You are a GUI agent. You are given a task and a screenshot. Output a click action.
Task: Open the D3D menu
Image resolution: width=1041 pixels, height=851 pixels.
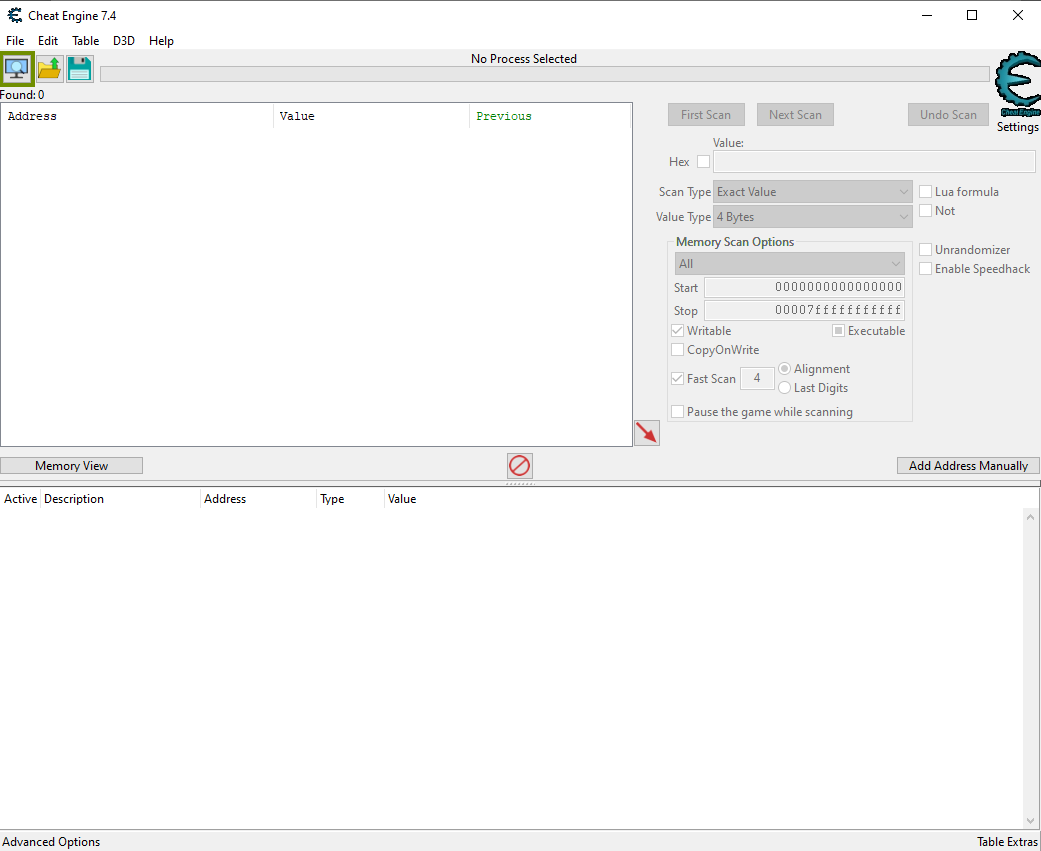pos(123,40)
